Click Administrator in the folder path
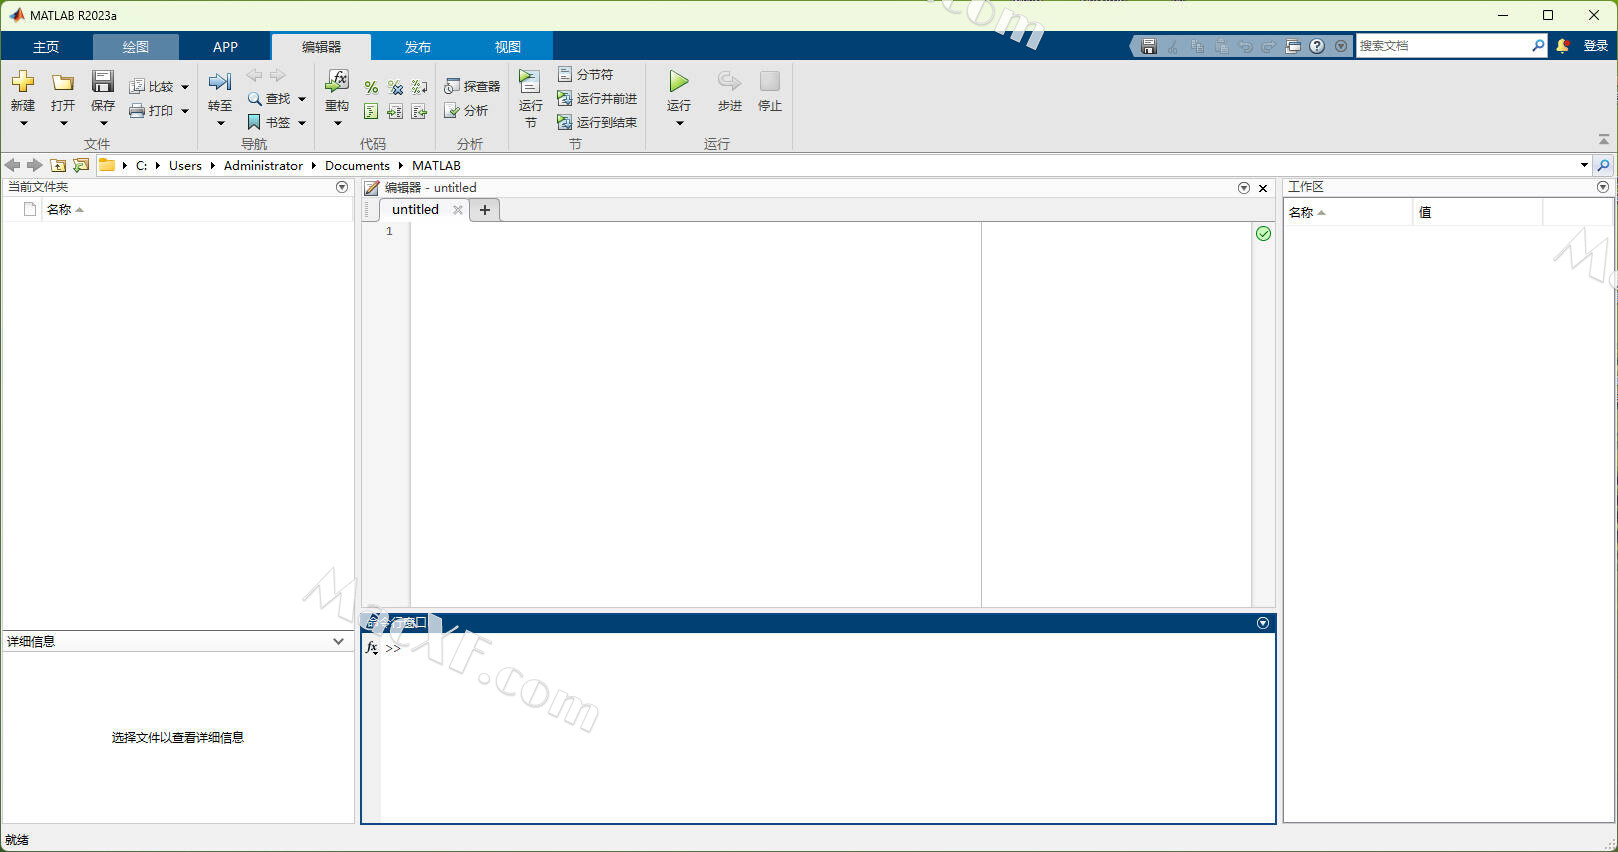Viewport: 1618px width, 852px height. click(x=263, y=166)
